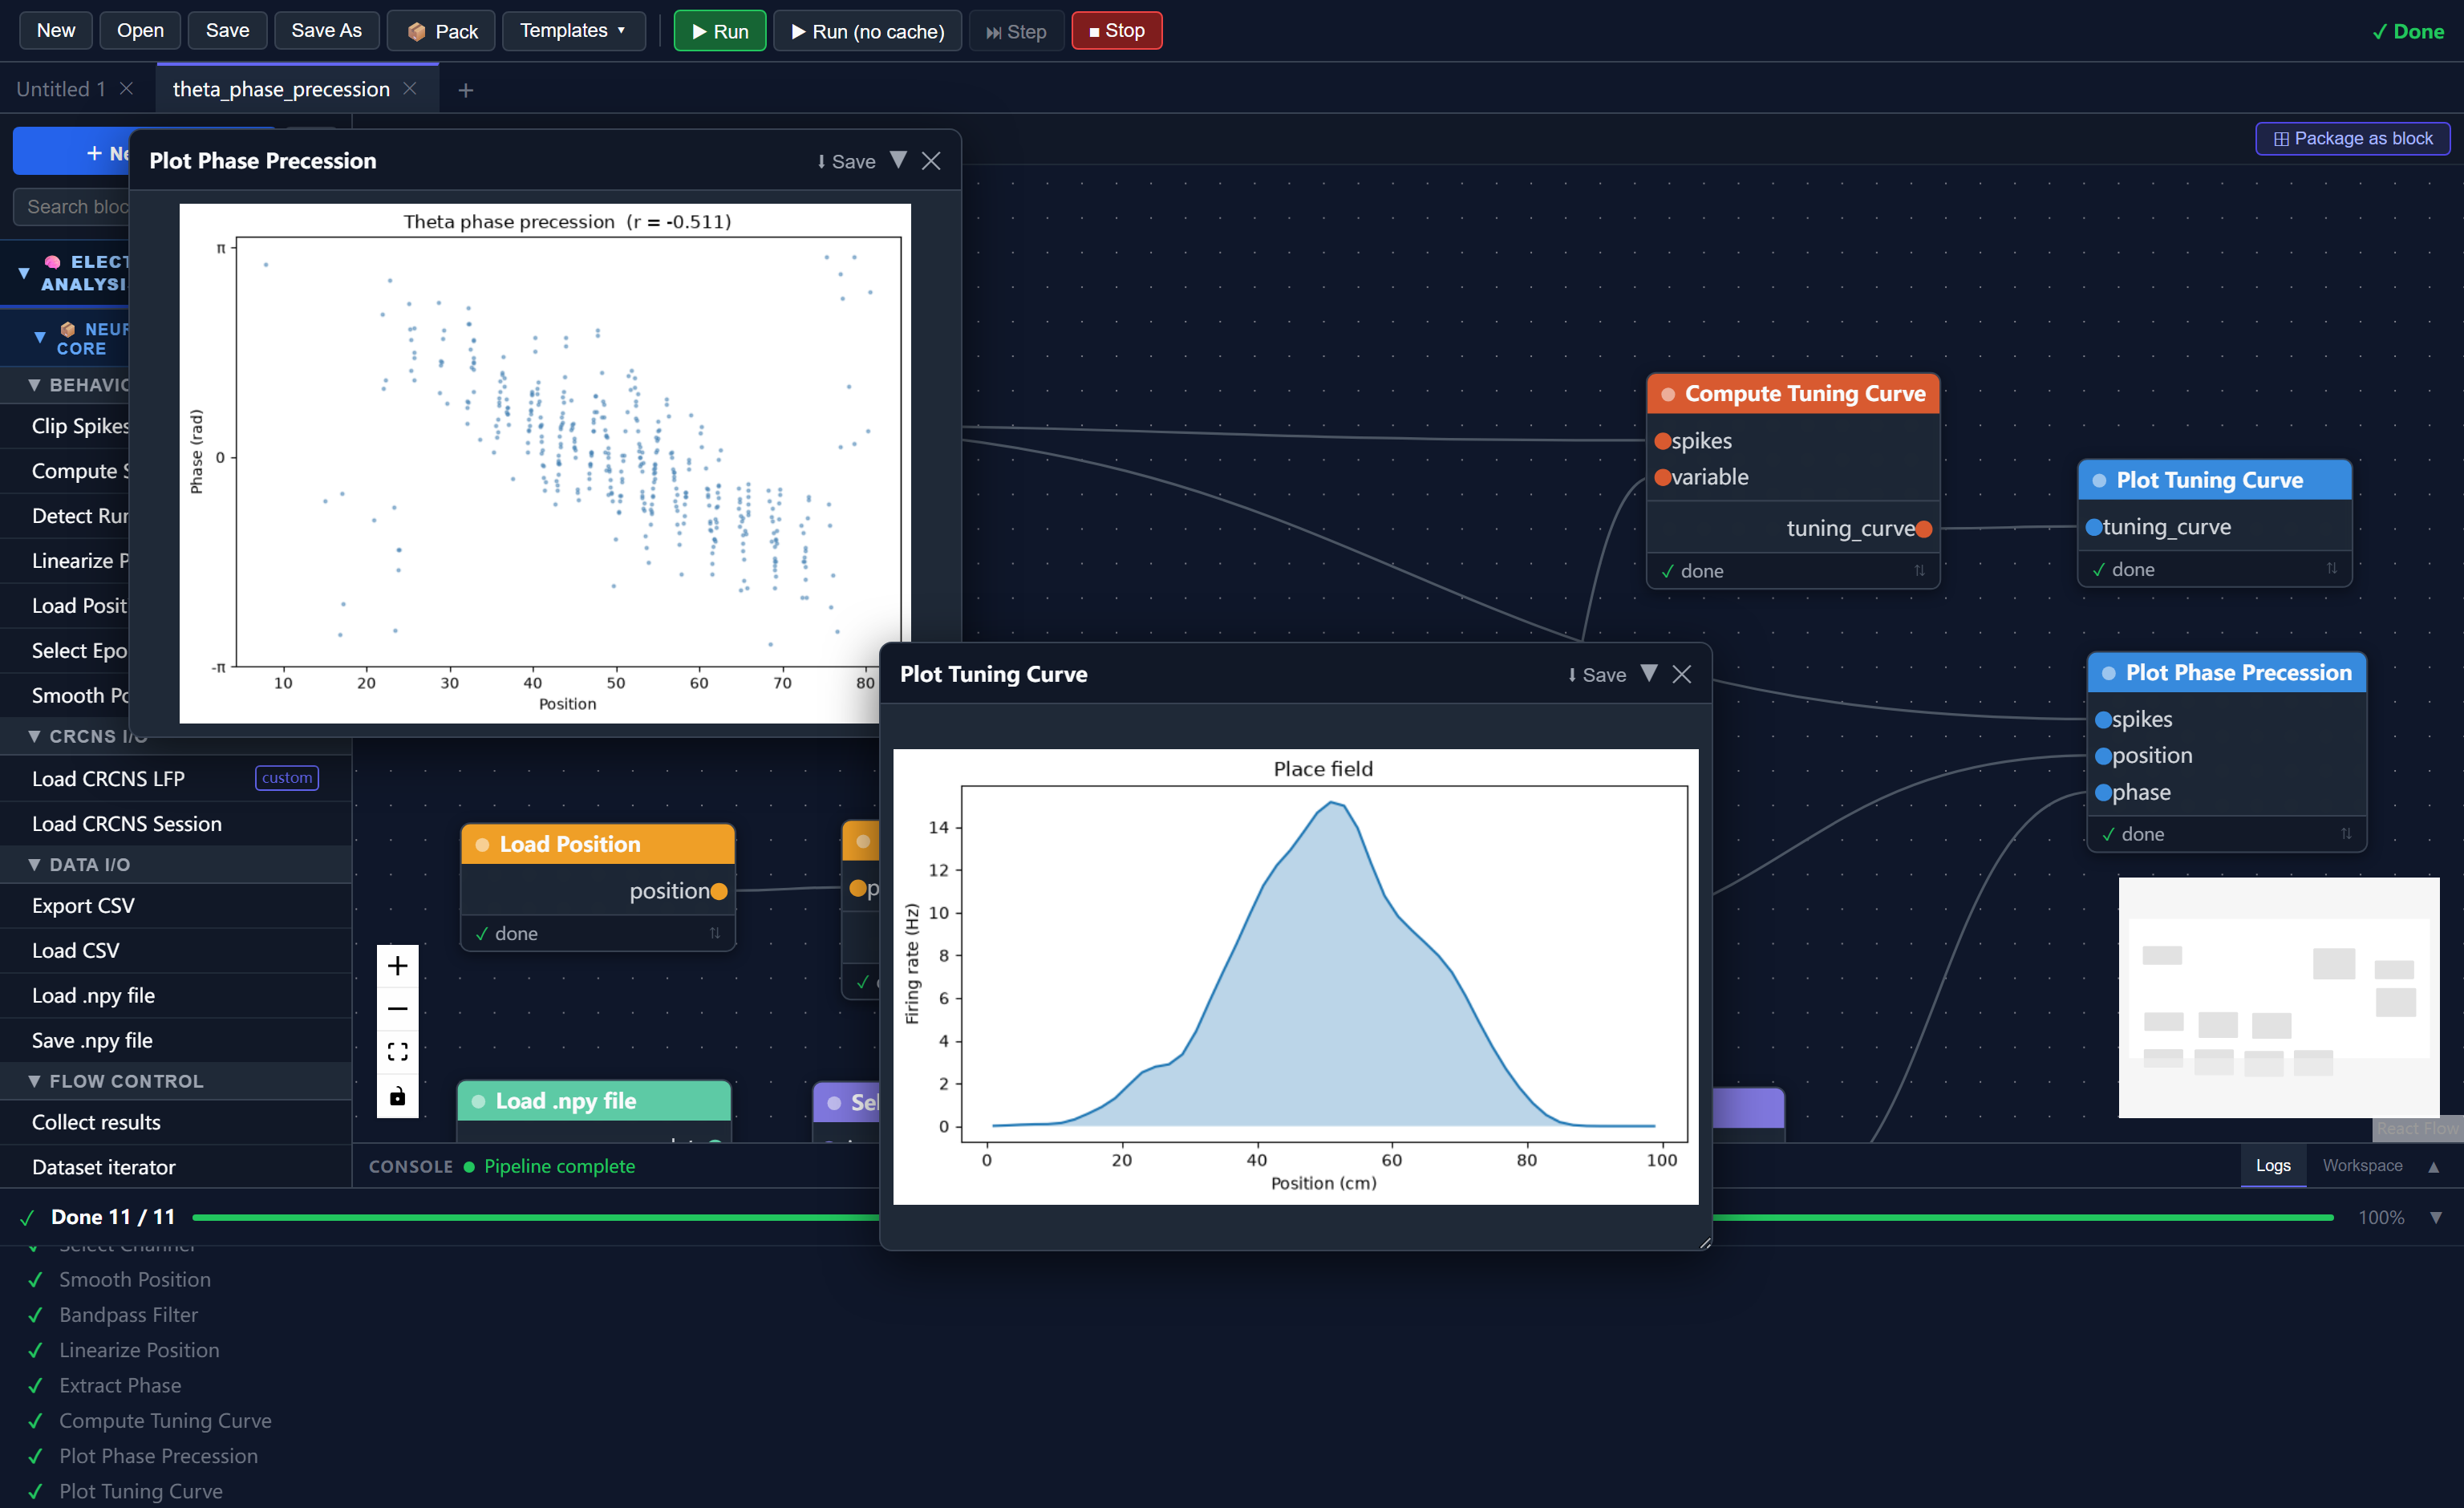
Task: Select the theta_phase_precession tab
Action: 281,89
